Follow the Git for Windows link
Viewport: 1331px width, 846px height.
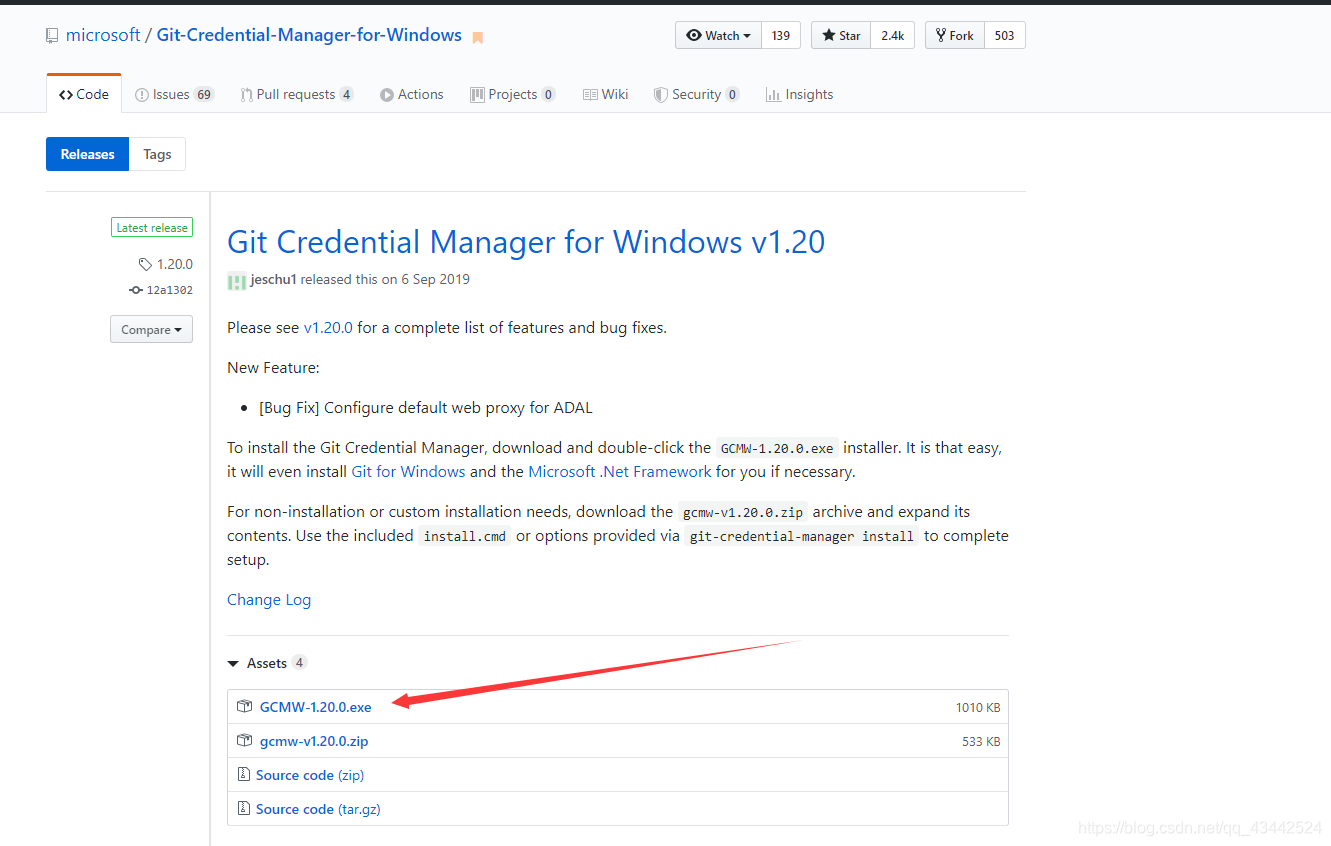pos(408,471)
